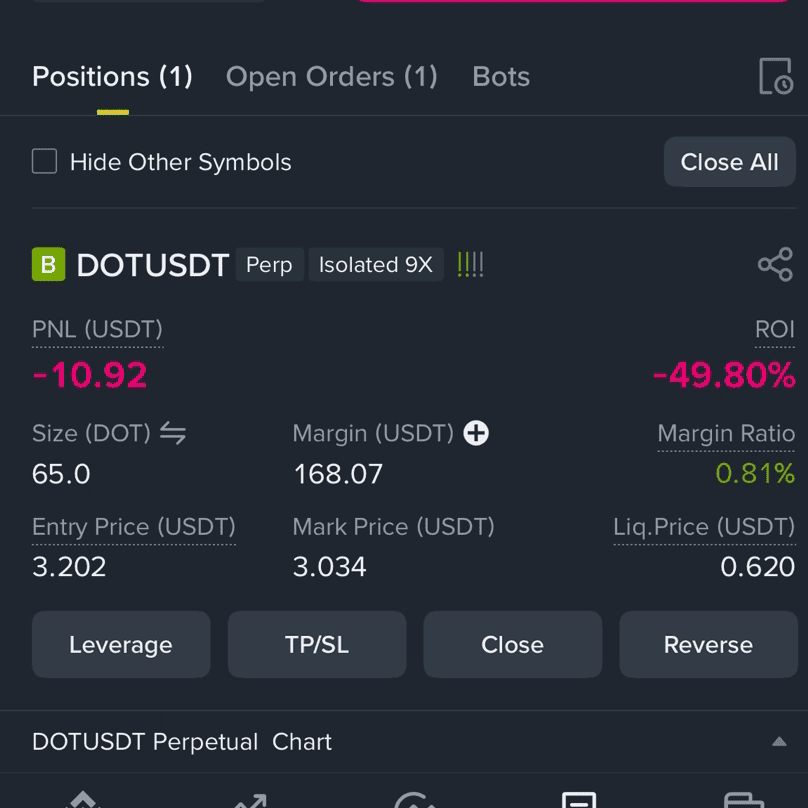This screenshot has width=808, height=808.
Task: Tap Close All positions button
Action: (x=729, y=162)
